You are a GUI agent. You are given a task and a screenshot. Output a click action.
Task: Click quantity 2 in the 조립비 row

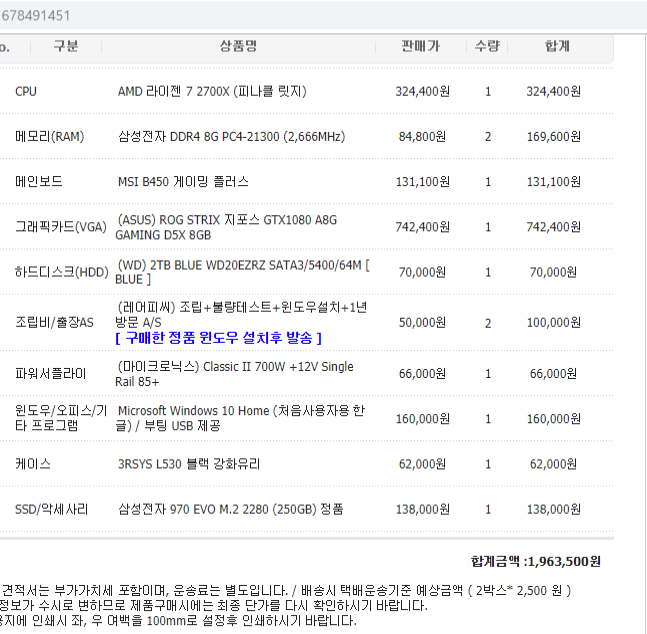pos(488,323)
